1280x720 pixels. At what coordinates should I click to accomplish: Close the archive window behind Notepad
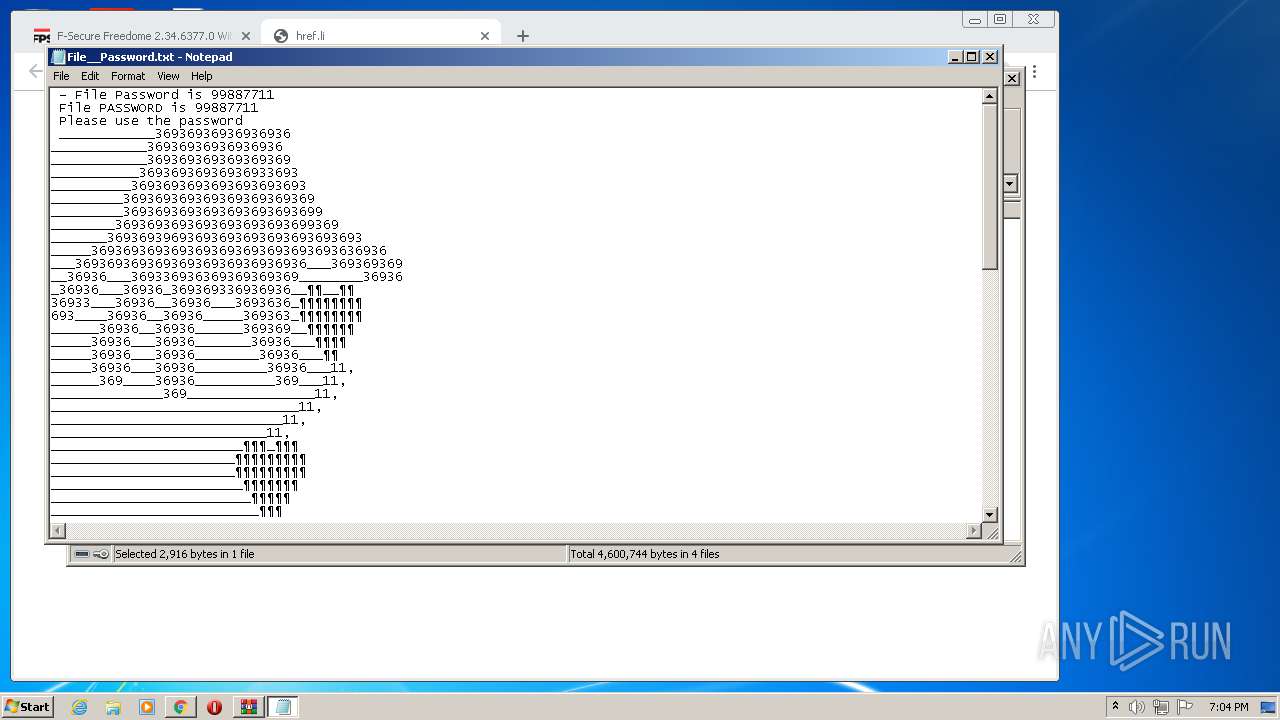click(x=1012, y=78)
